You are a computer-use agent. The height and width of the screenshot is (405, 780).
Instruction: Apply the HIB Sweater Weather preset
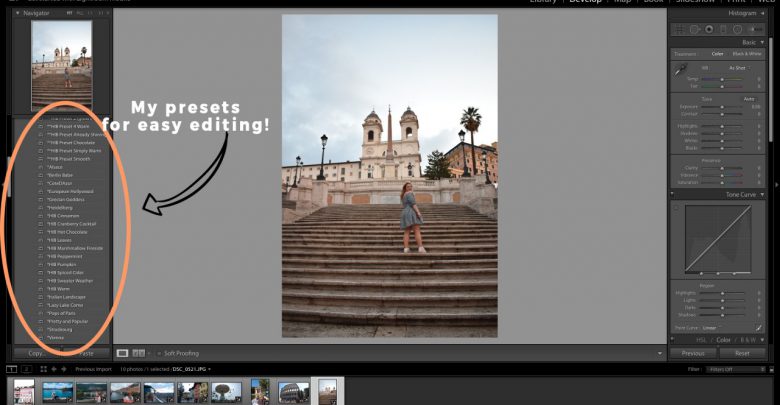click(70, 281)
